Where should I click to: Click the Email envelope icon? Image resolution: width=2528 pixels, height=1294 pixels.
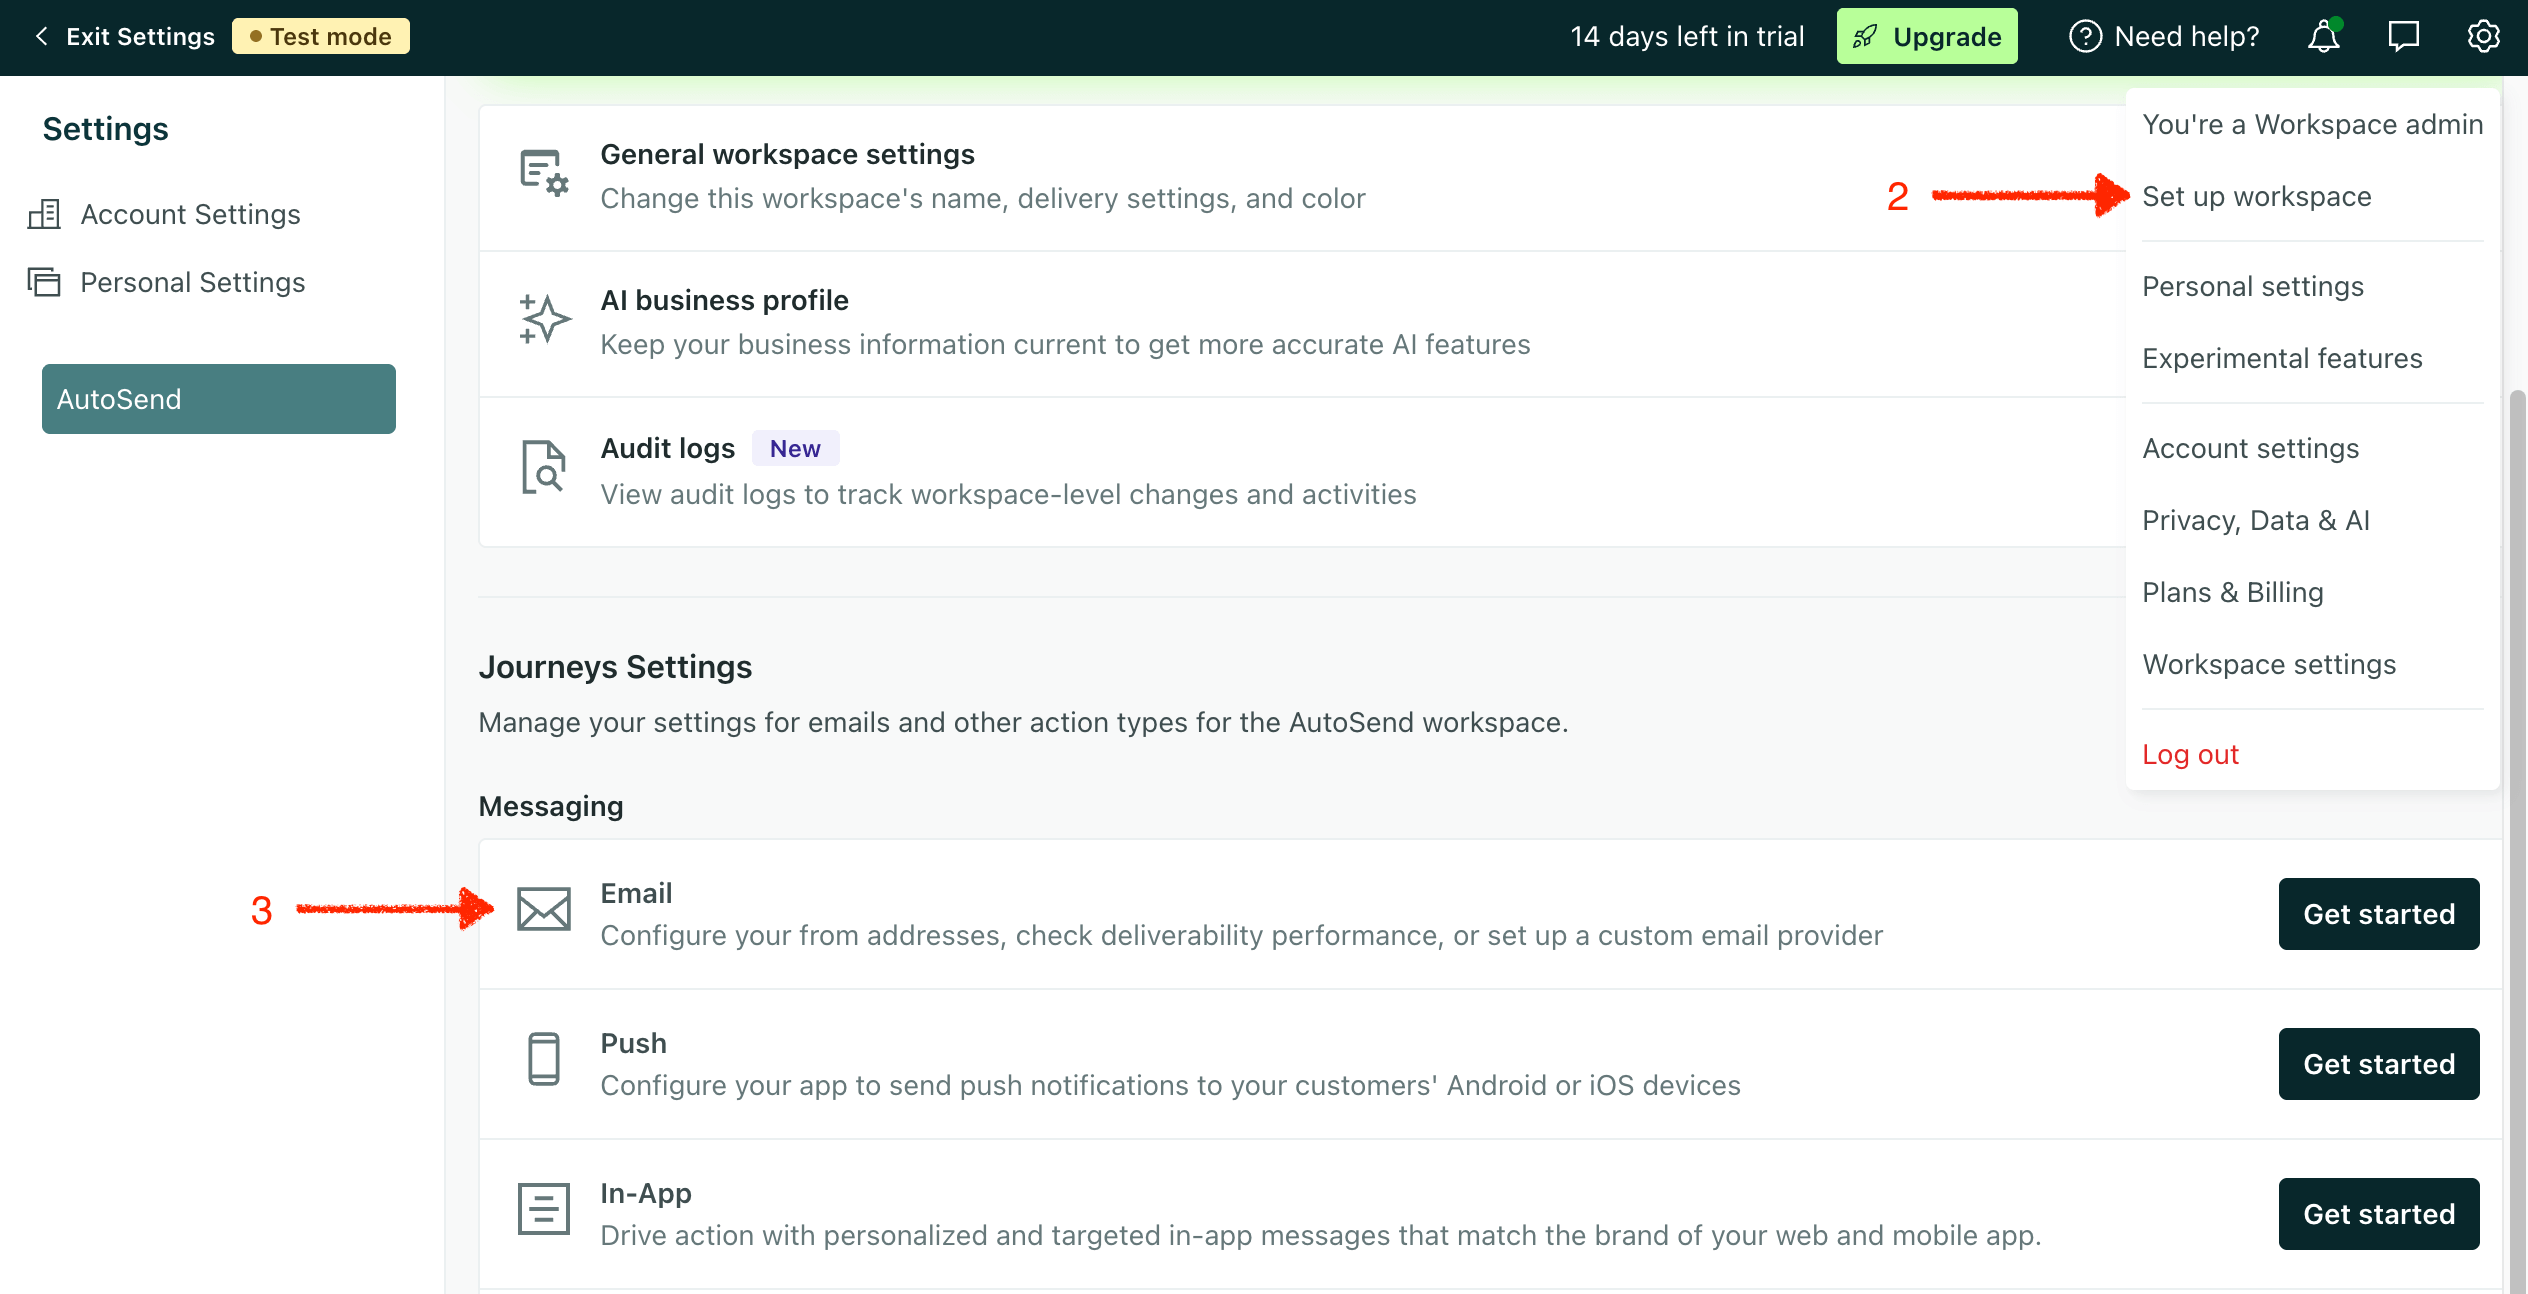[543, 909]
